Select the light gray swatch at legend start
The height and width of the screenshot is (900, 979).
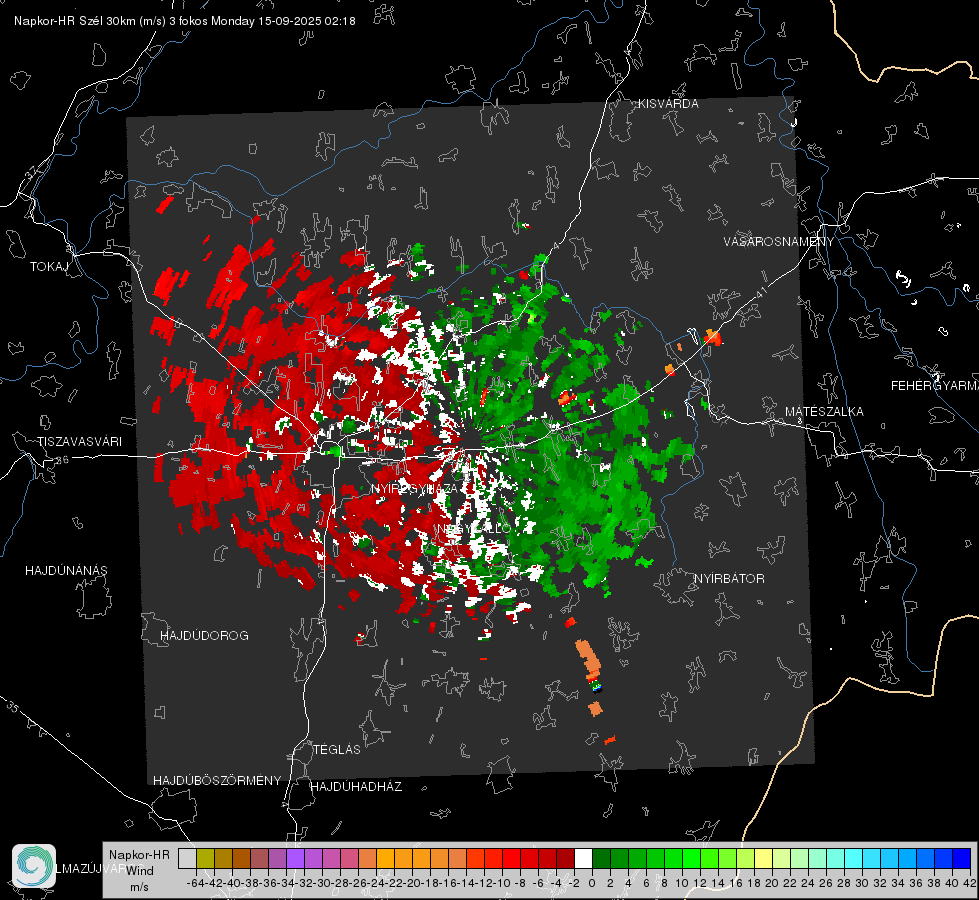coord(187,858)
